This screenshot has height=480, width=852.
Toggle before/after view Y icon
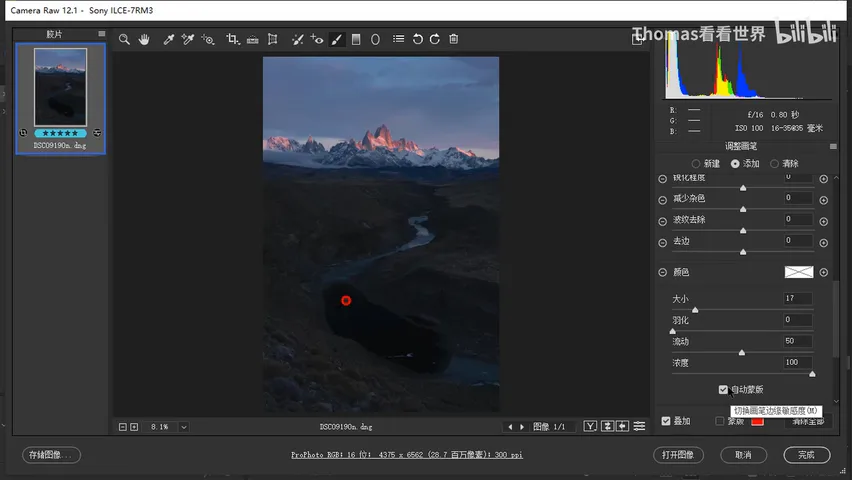tap(590, 427)
